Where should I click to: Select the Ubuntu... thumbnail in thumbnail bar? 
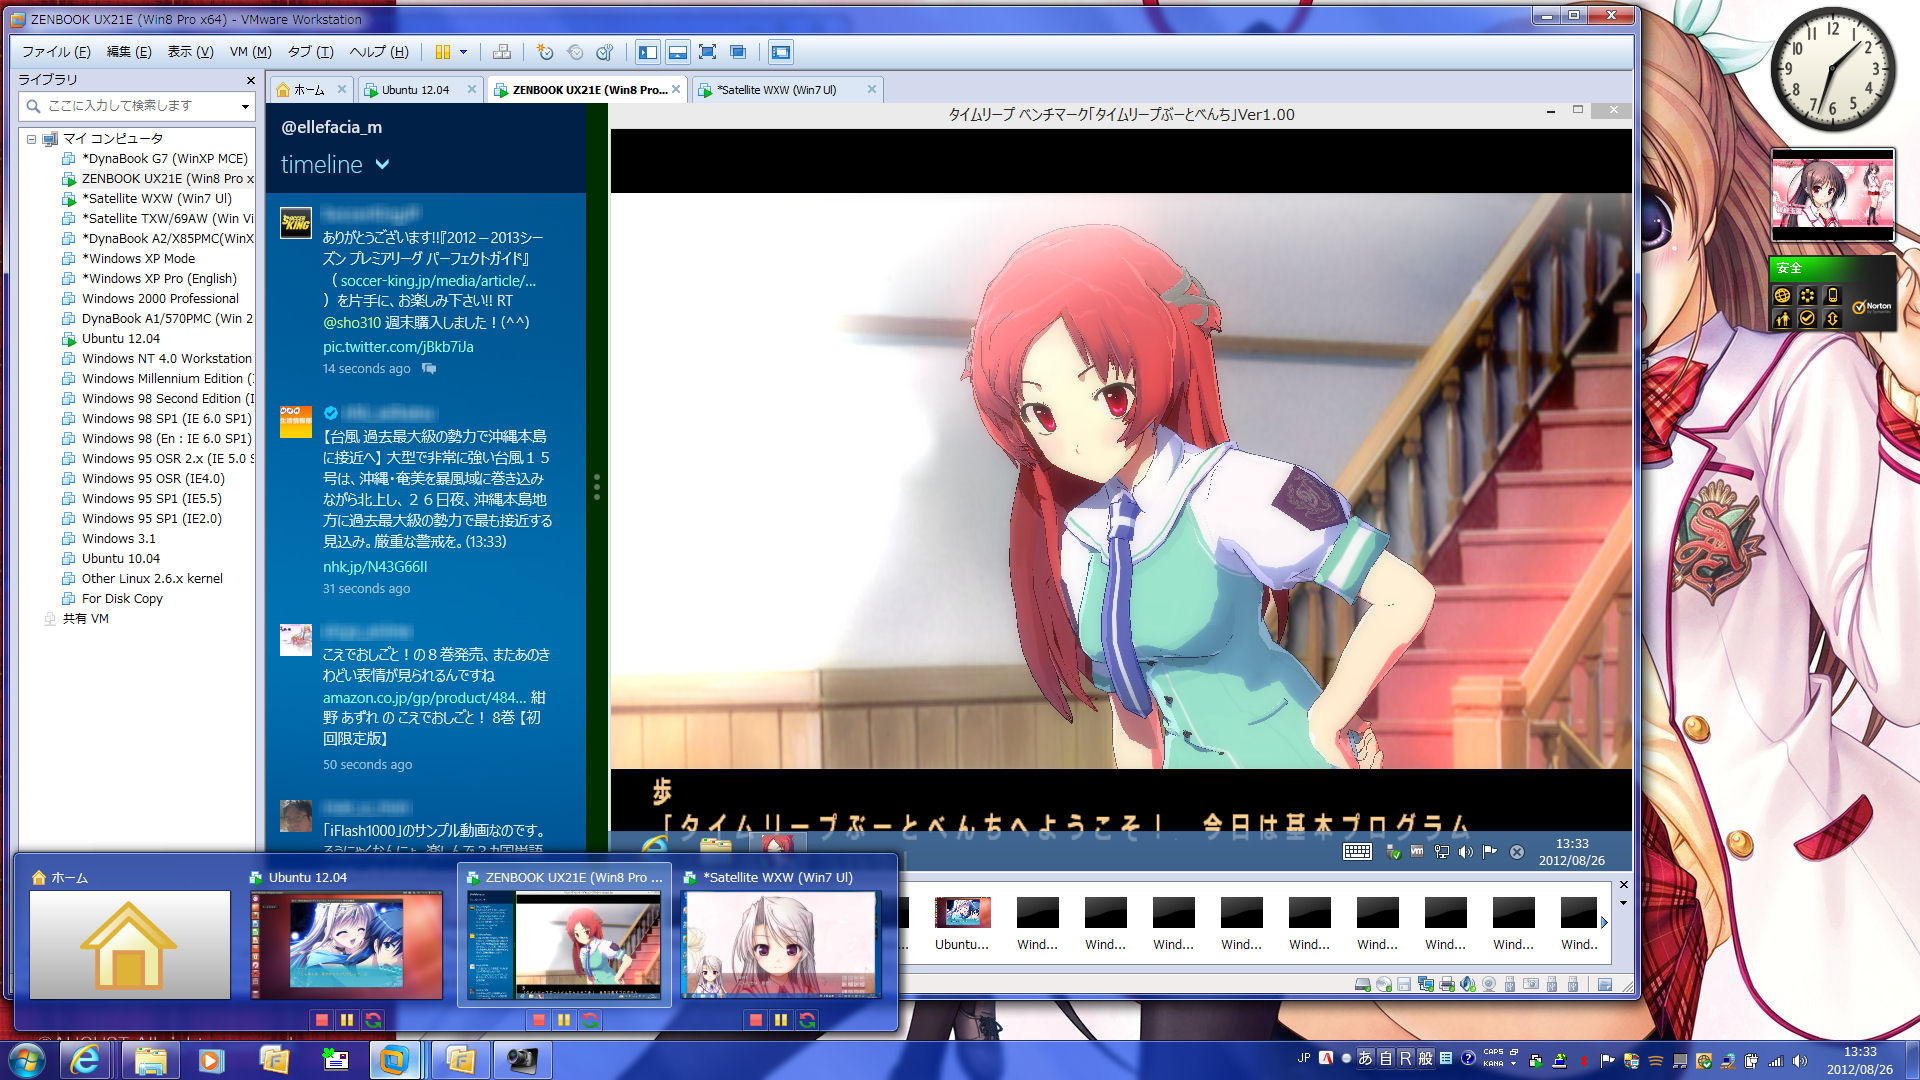[x=962, y=924]
